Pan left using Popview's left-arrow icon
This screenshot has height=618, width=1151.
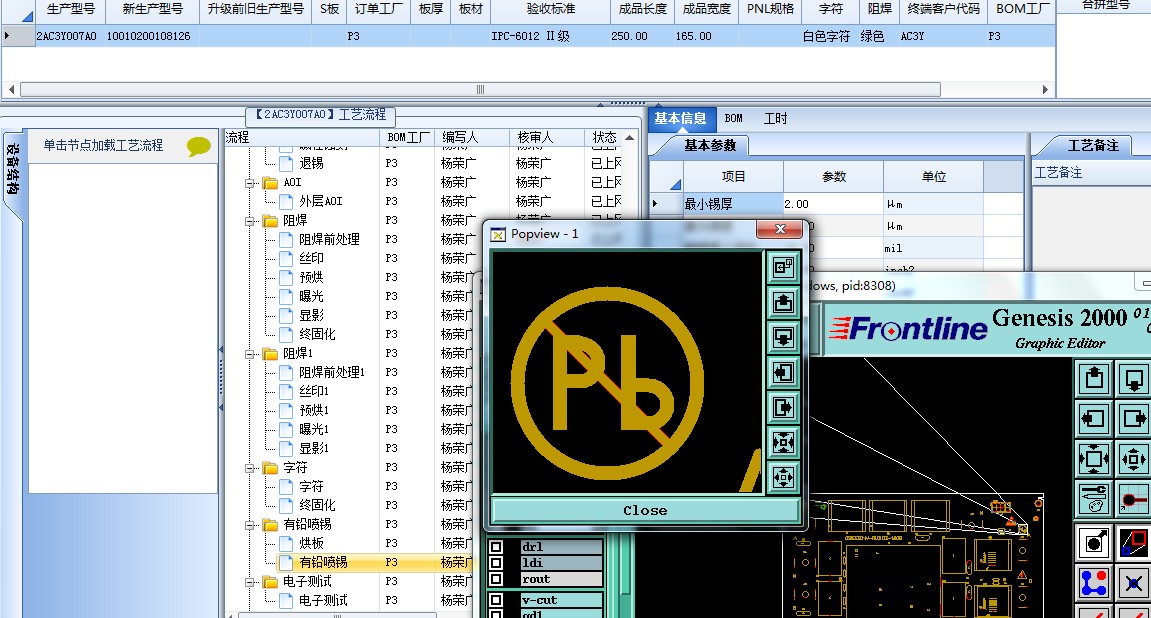tap(783, 373)
